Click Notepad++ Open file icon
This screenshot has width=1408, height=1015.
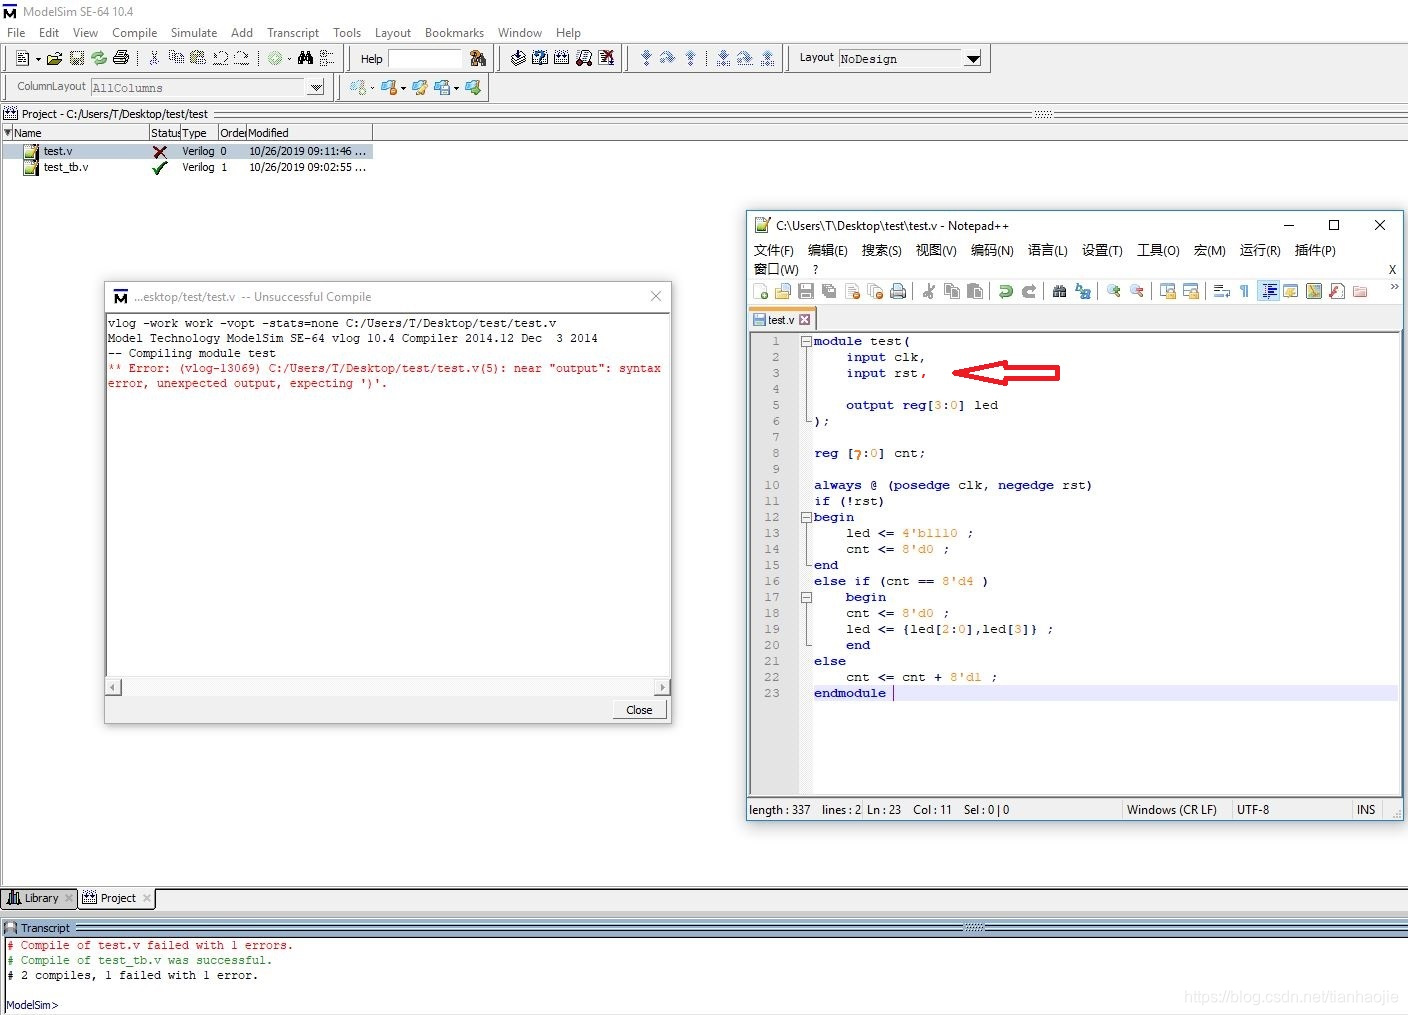(783, 291)
